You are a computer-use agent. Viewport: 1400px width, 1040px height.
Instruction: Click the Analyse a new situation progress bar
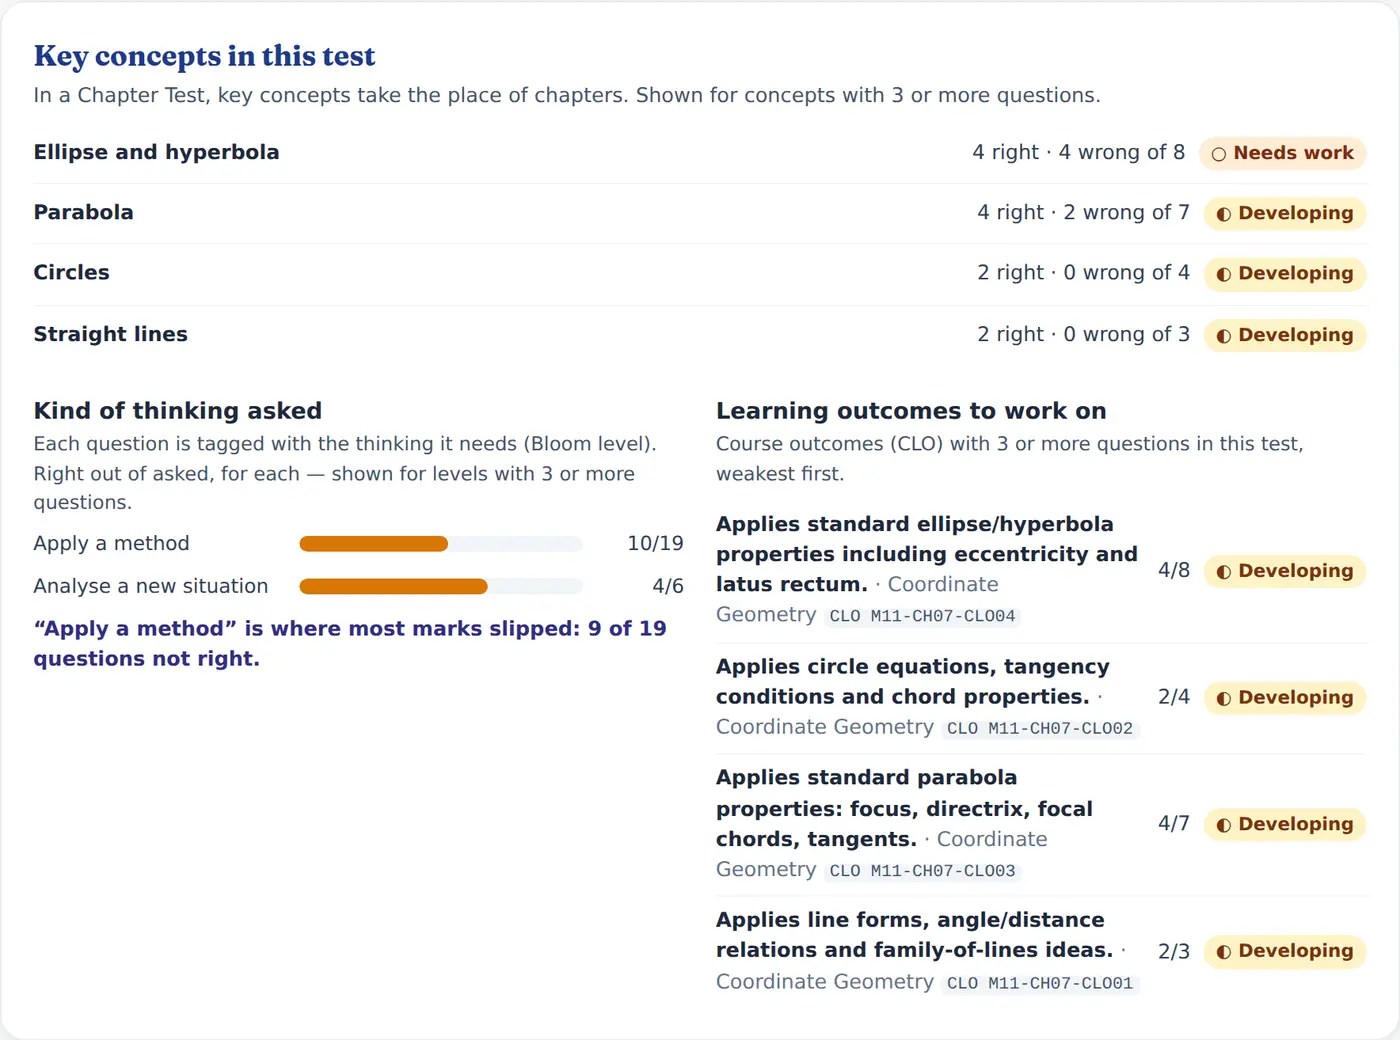(x=441, y=587)
